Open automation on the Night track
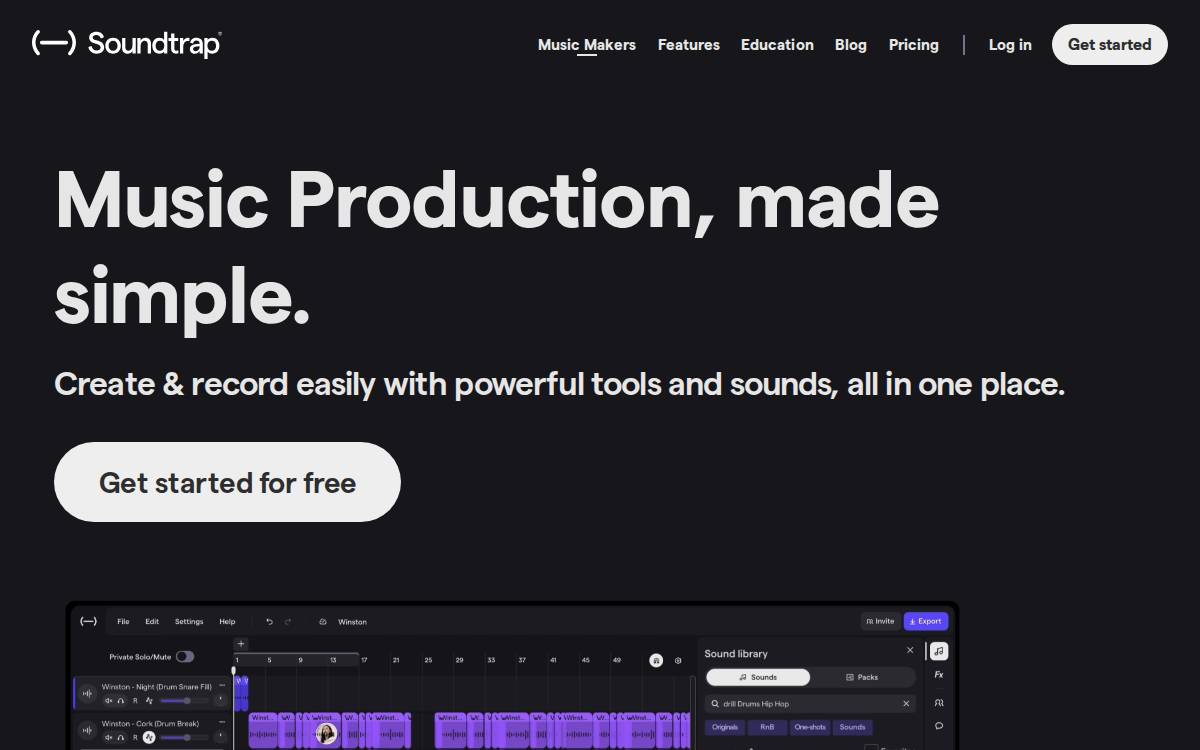 (149, 700)
